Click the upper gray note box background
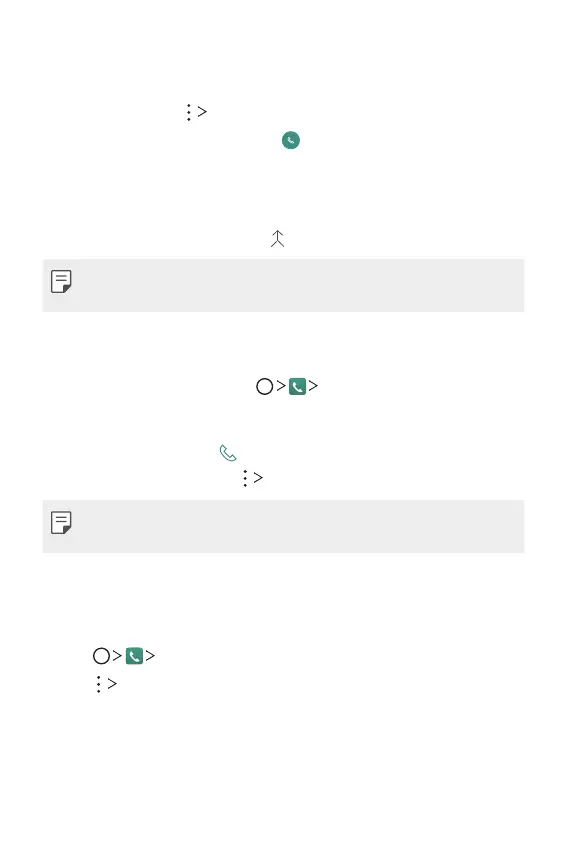This screenshot has width=567, height=850. (x=284, y=285)
